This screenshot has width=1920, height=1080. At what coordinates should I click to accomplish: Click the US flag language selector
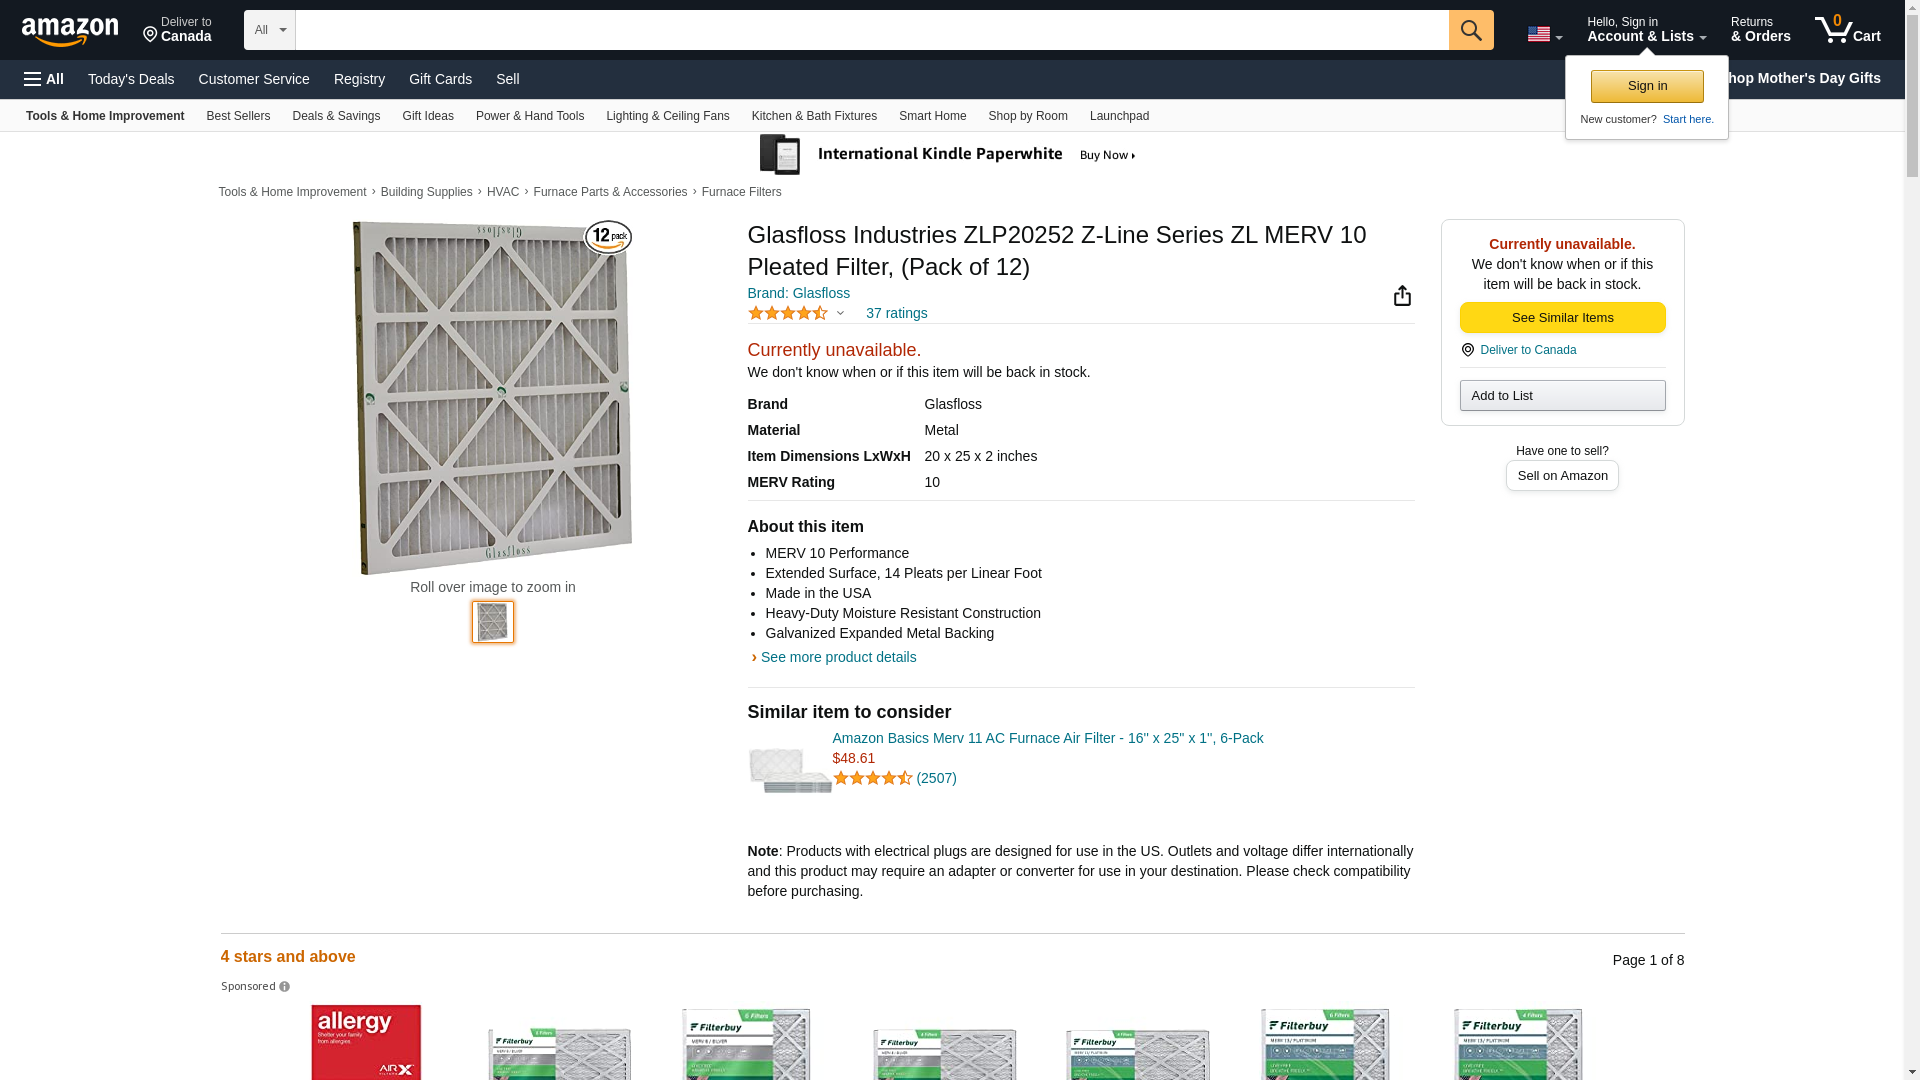click(1544, 34)
